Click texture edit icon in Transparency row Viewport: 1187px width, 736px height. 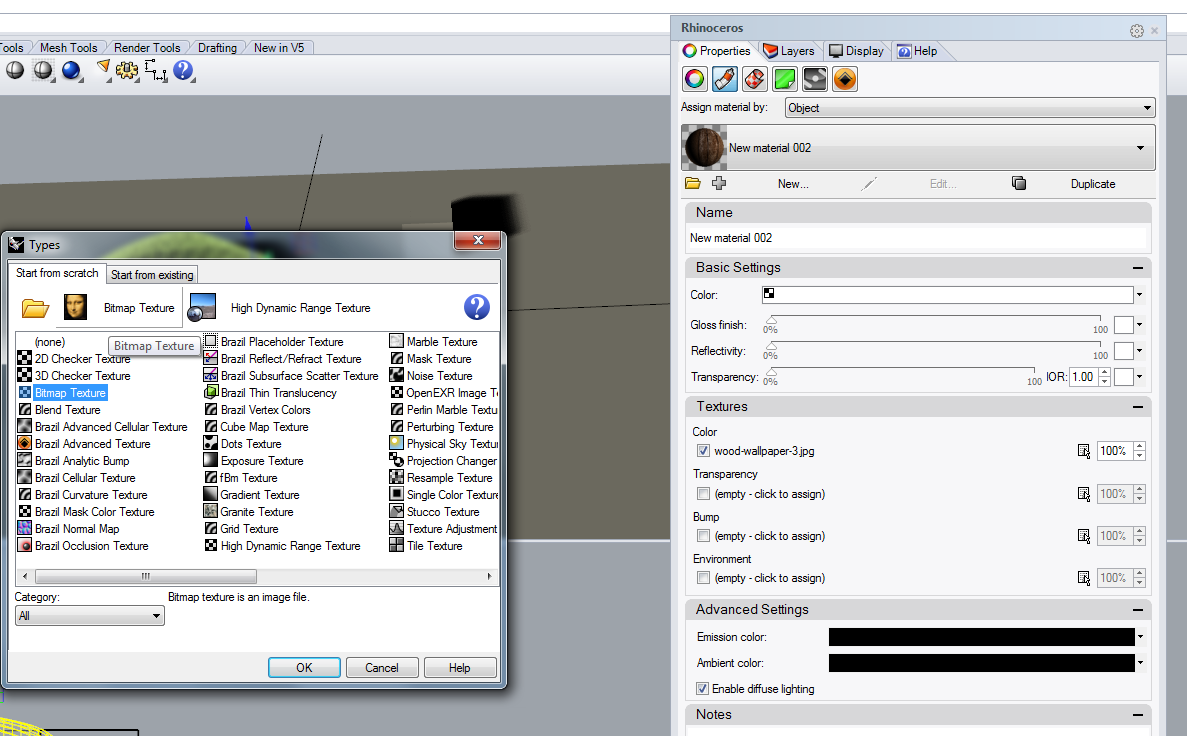pos(1083,494)
